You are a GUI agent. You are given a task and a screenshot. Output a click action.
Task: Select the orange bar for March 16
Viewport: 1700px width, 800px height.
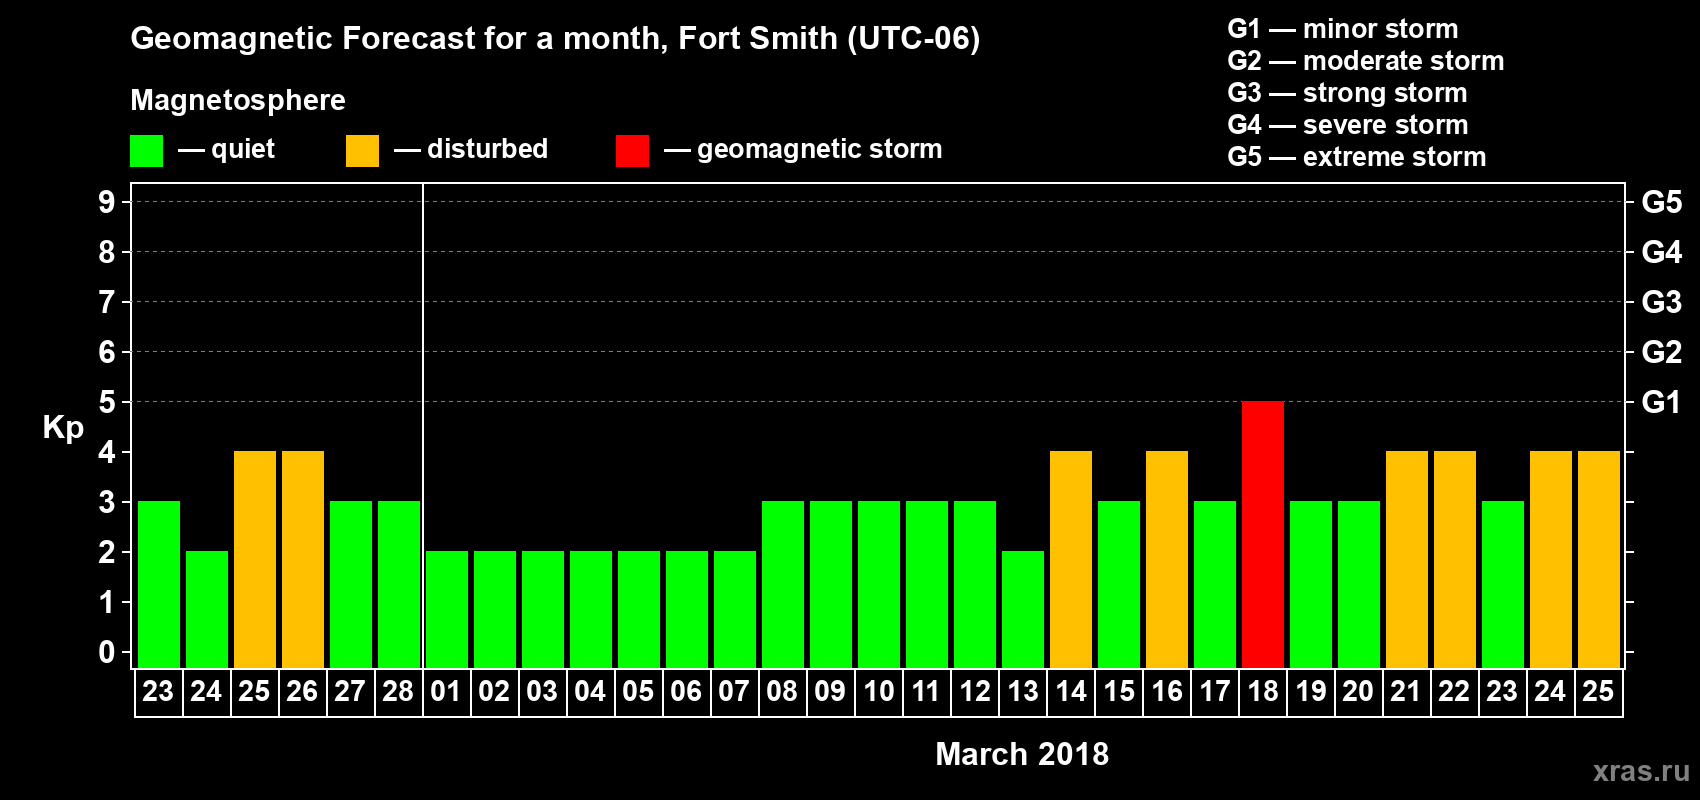pyautogui.click(x=1167, y=559)
